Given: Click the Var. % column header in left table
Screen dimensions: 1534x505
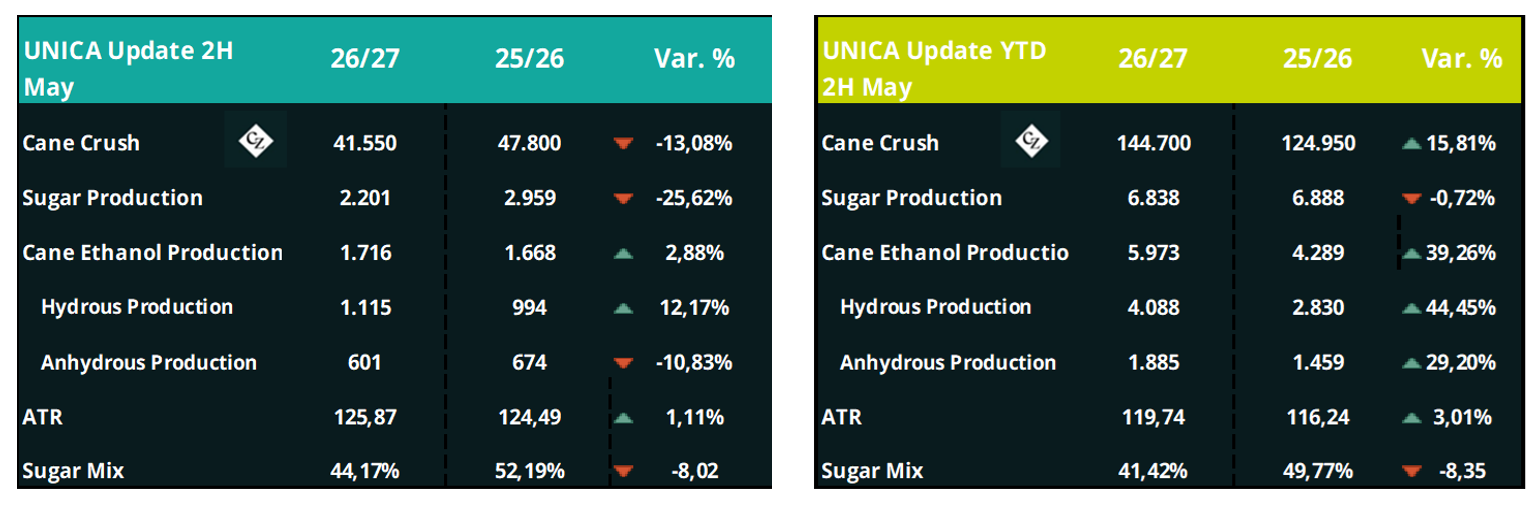Looking at the screenshot, I should 694,59.
